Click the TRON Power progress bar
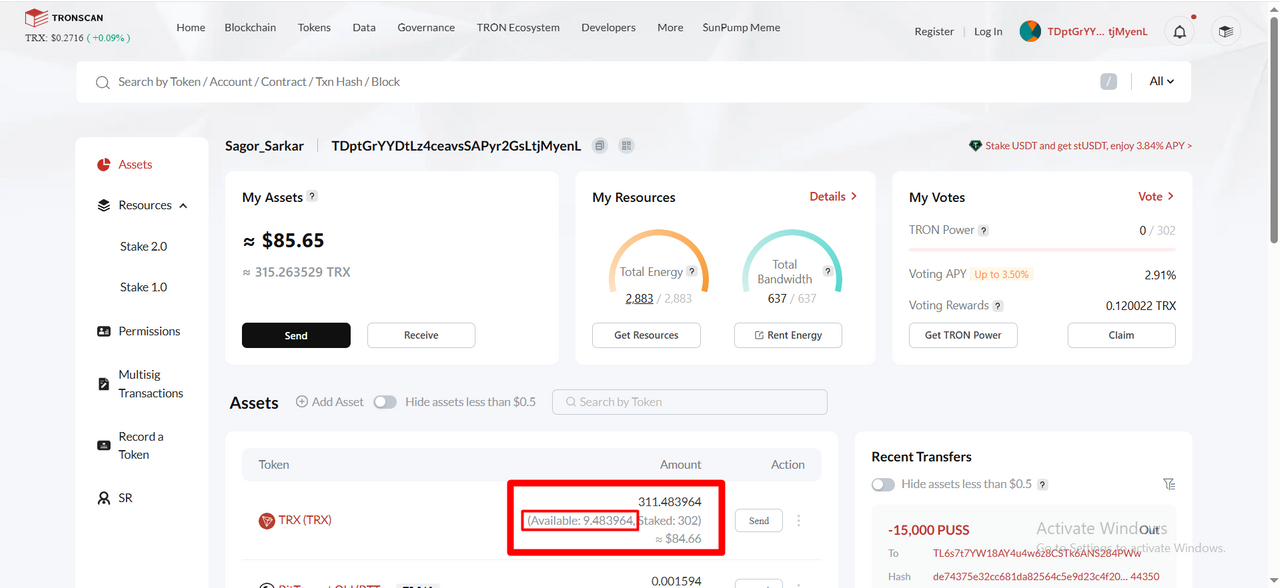The image size is (1280, 588). (x=1042, y=249)
